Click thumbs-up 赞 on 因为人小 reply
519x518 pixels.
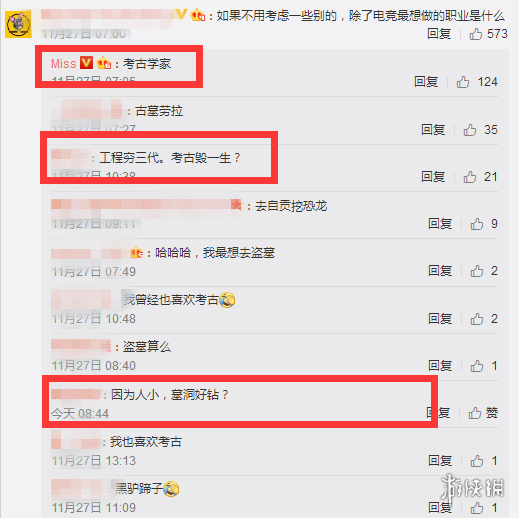pos(483,413)
